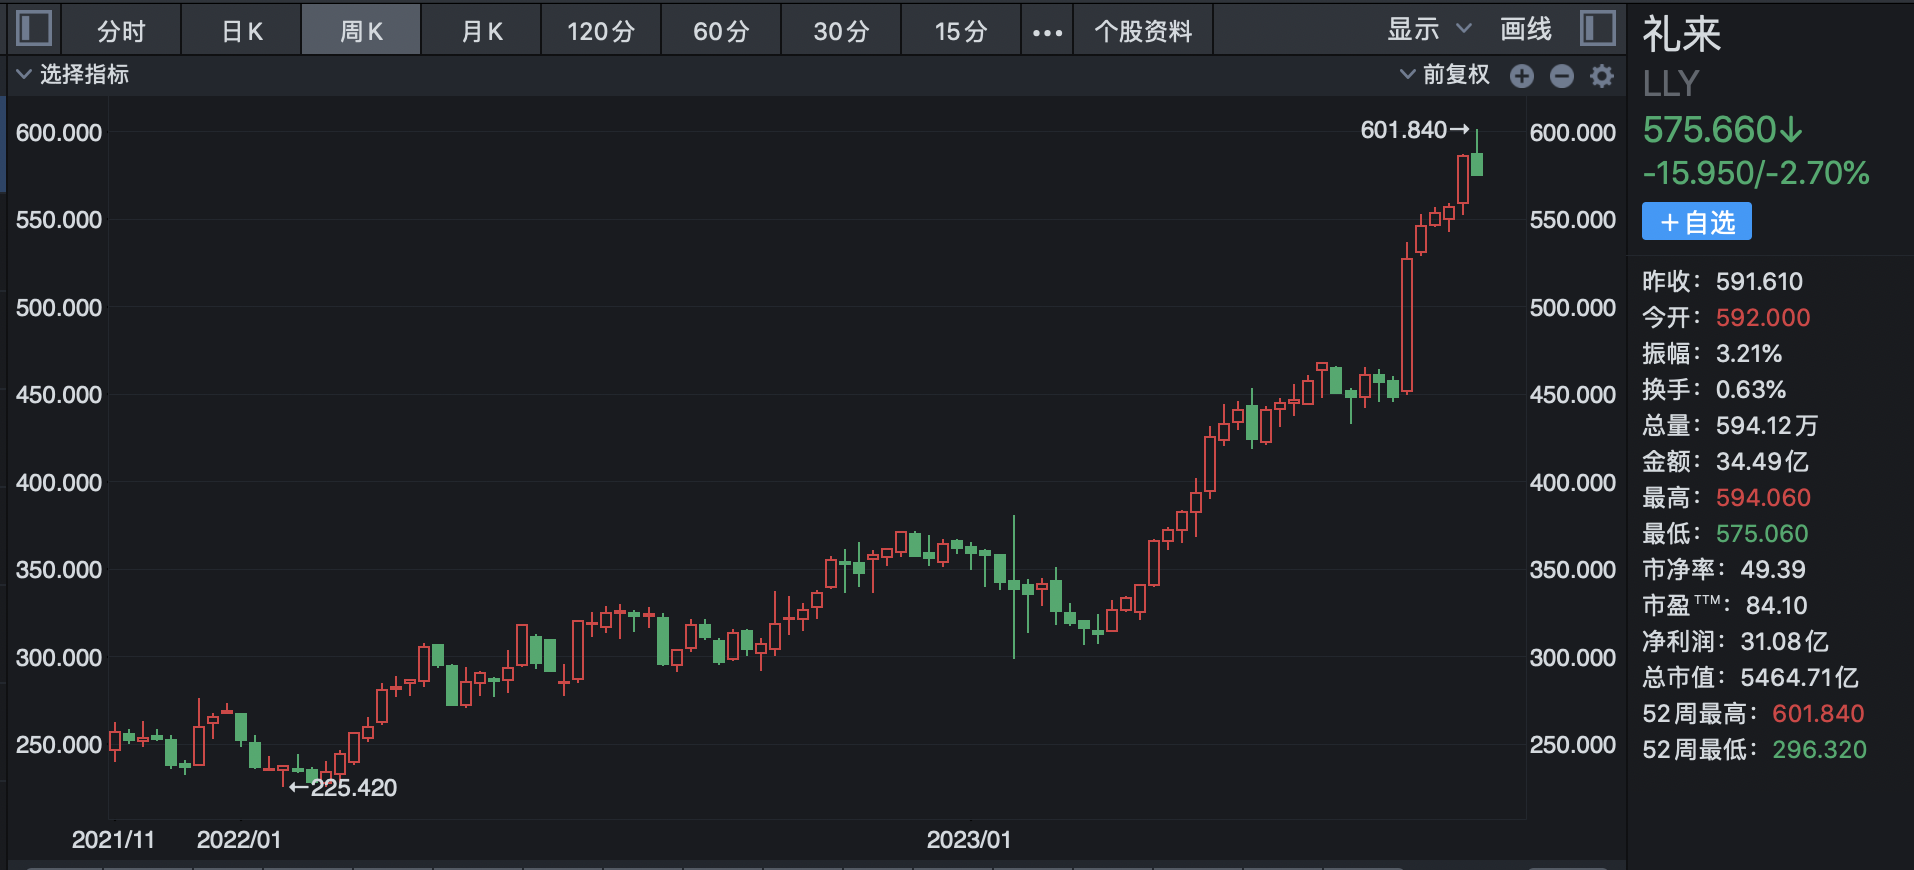Toggle the left sidebar panel icon
Screen dimensions: 1914x870
pos(34,28)
